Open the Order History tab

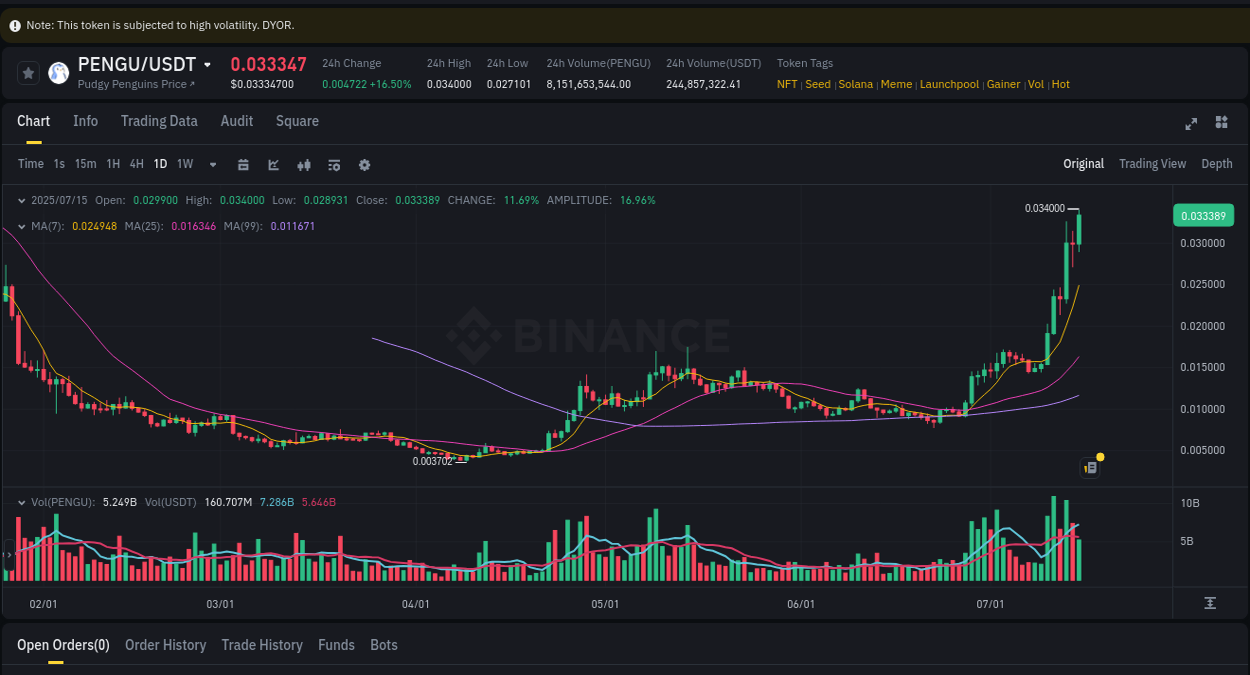pos(165,645)
